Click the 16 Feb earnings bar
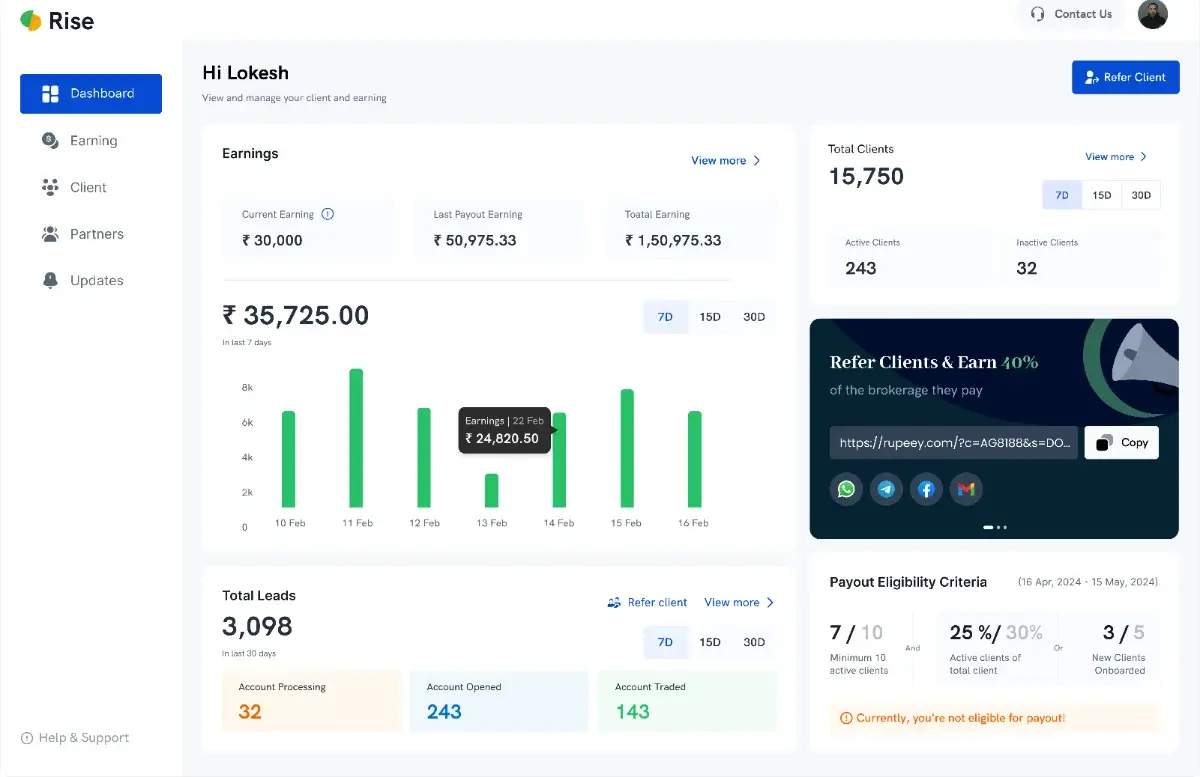1200x777 pixels. point(695,459)
